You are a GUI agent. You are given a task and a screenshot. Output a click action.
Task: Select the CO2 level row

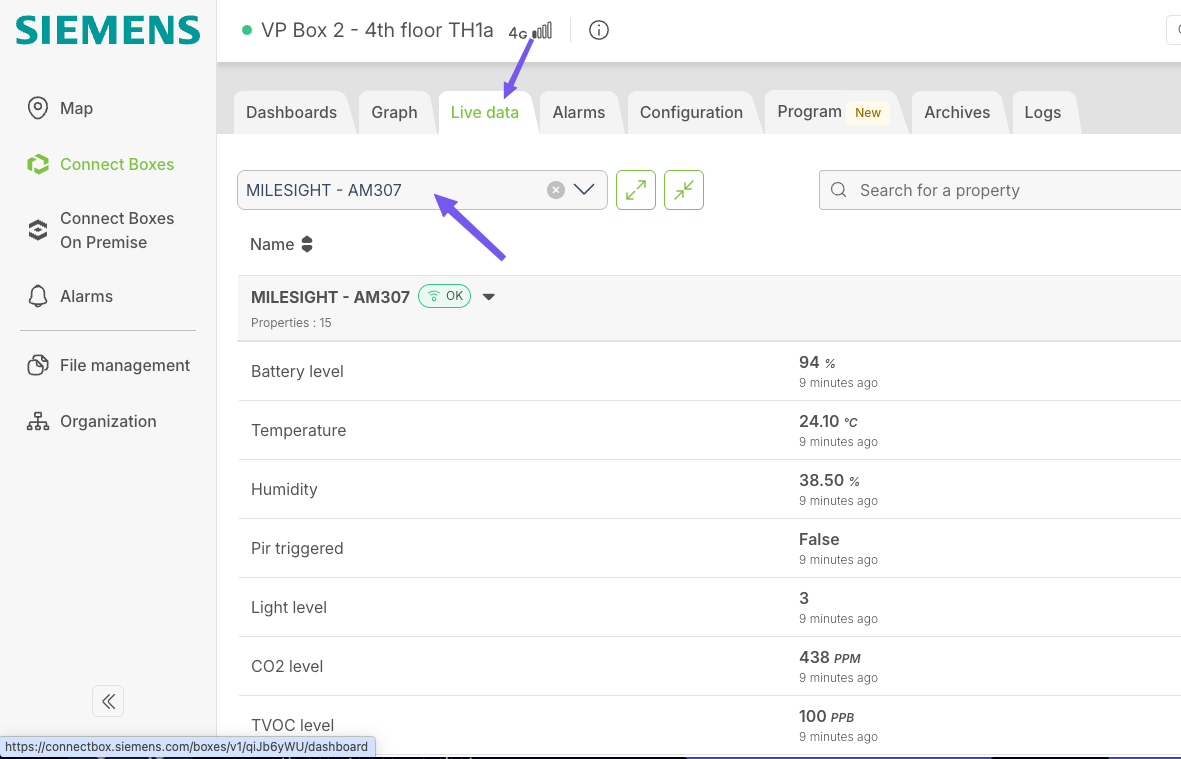click(x=710, y=666)
